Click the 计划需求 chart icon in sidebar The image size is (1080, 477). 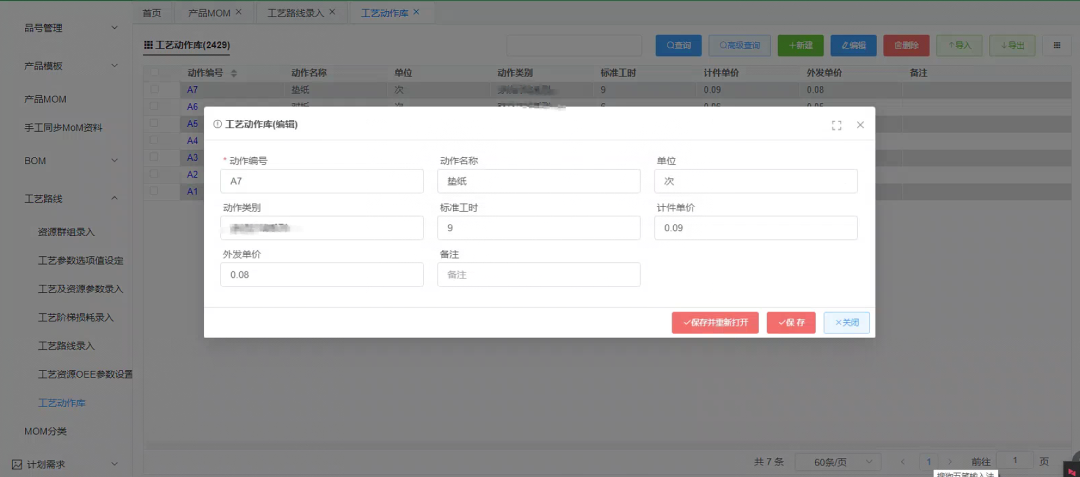pyautogui.click(x=17, y=465)
